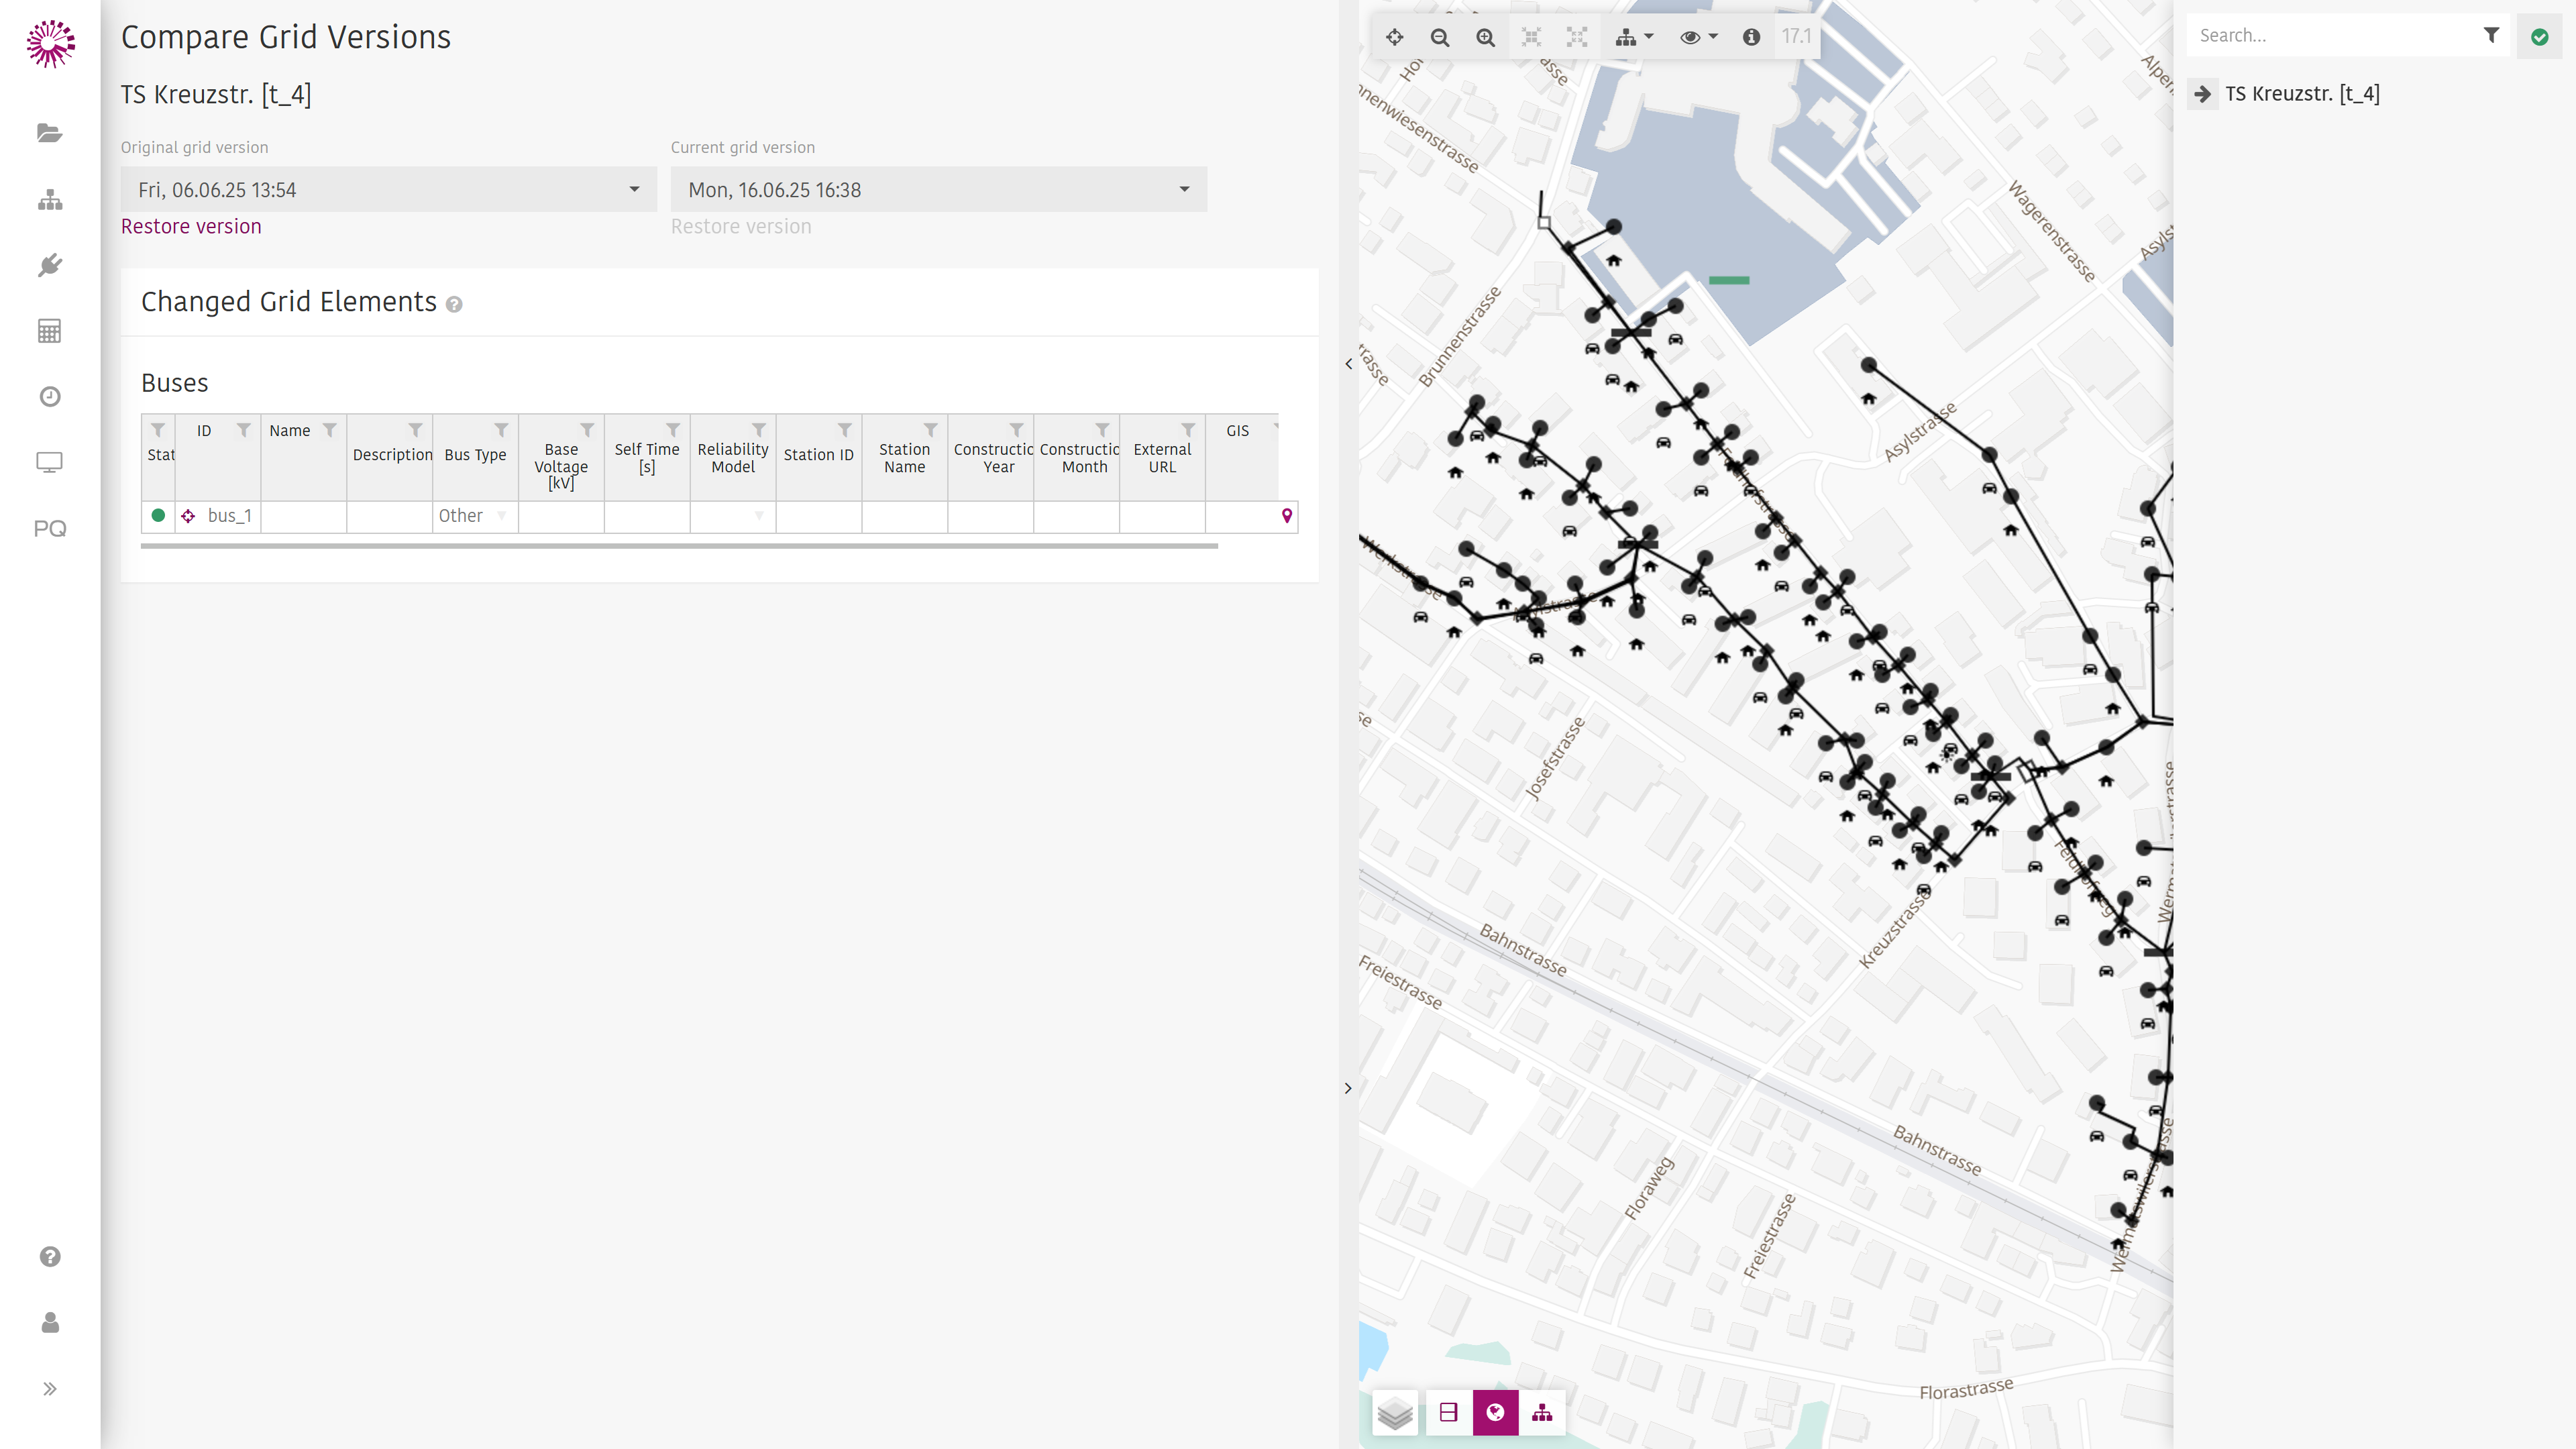Click the collapse-to-selection map tool
This screenshot has width=2576, height=1449.
pos(1531,37)
